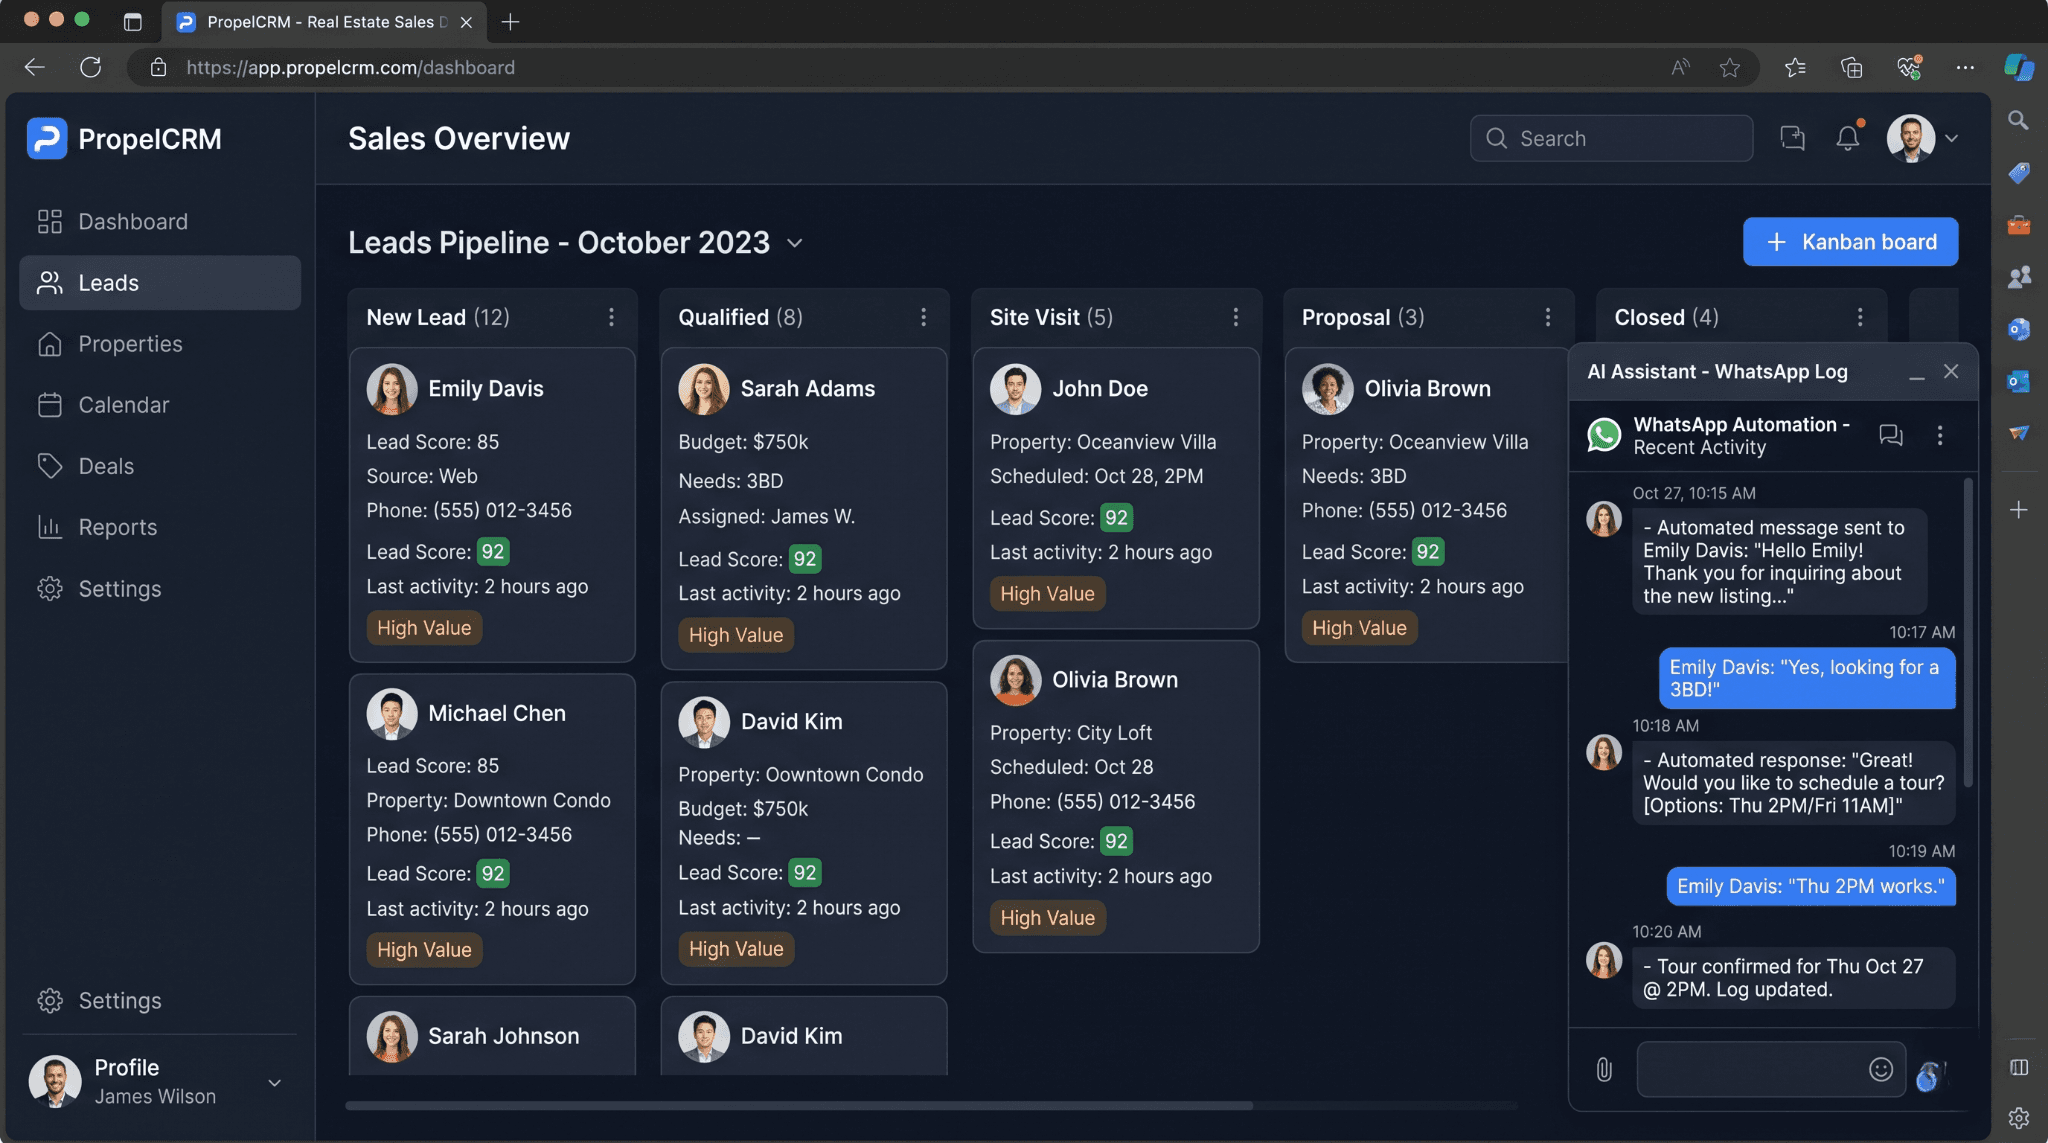Open the tab actions menu icon
This screenshot has height=1143, width=2048.
pyautogui.click(x=132, y=21)
